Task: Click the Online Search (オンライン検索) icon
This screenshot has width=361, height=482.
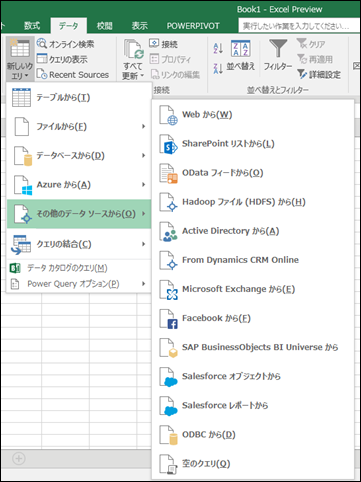Action: [42, 44]
